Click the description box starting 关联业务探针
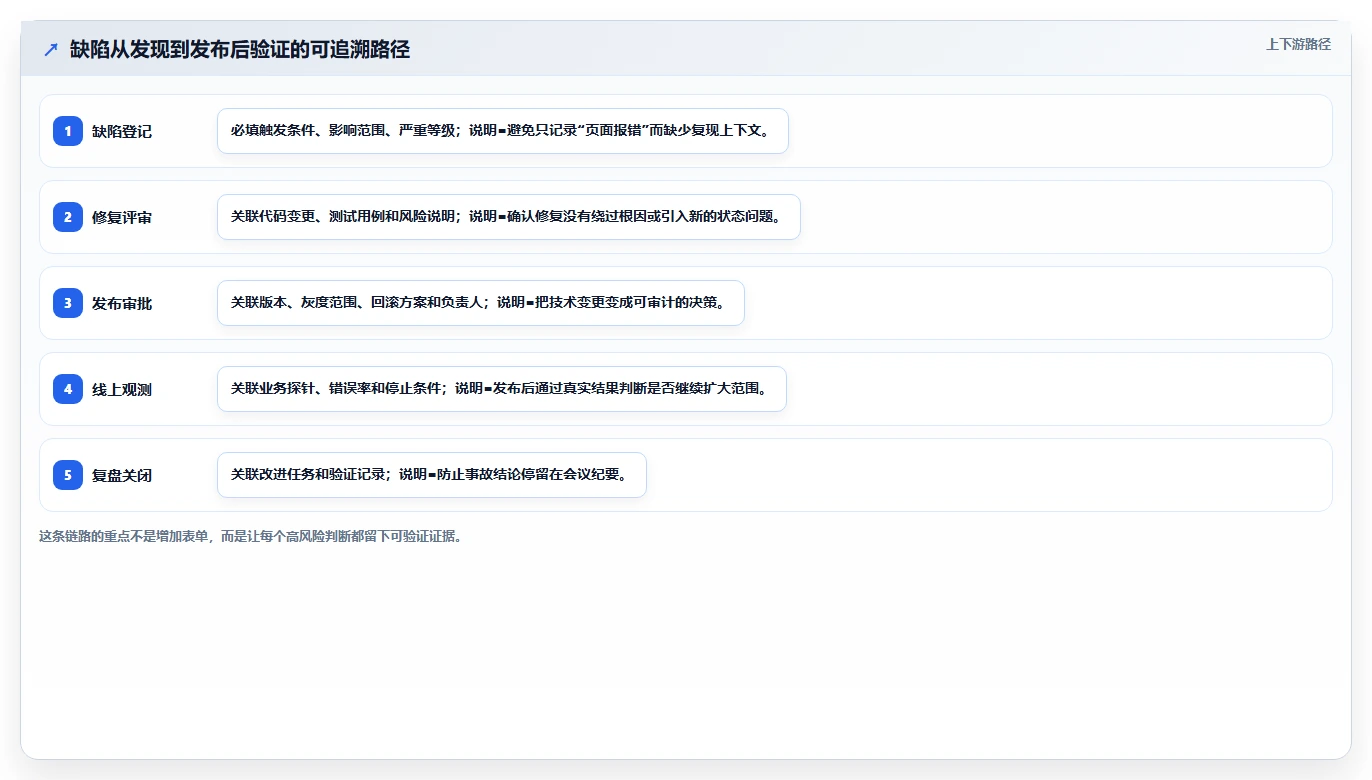 coord(502,389)
